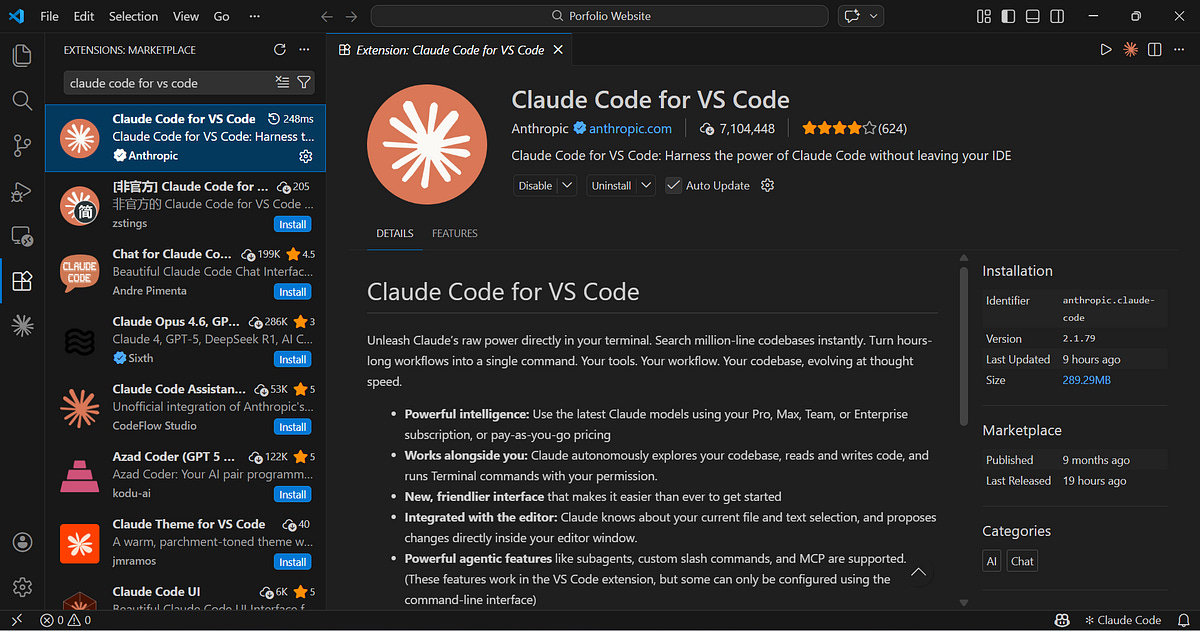Click the star rating (624)
This screenshot has width=1200, height=631.
tap(854, 128)
